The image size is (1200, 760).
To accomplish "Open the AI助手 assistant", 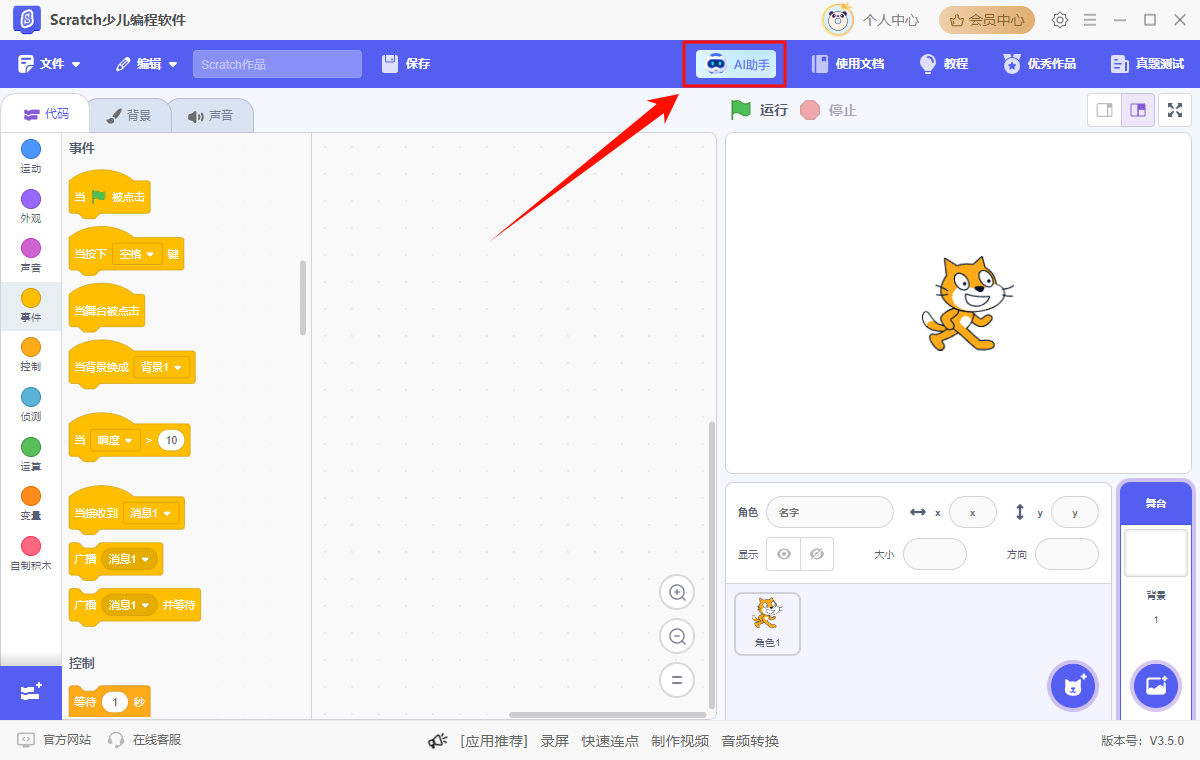I will coord(735,63).
